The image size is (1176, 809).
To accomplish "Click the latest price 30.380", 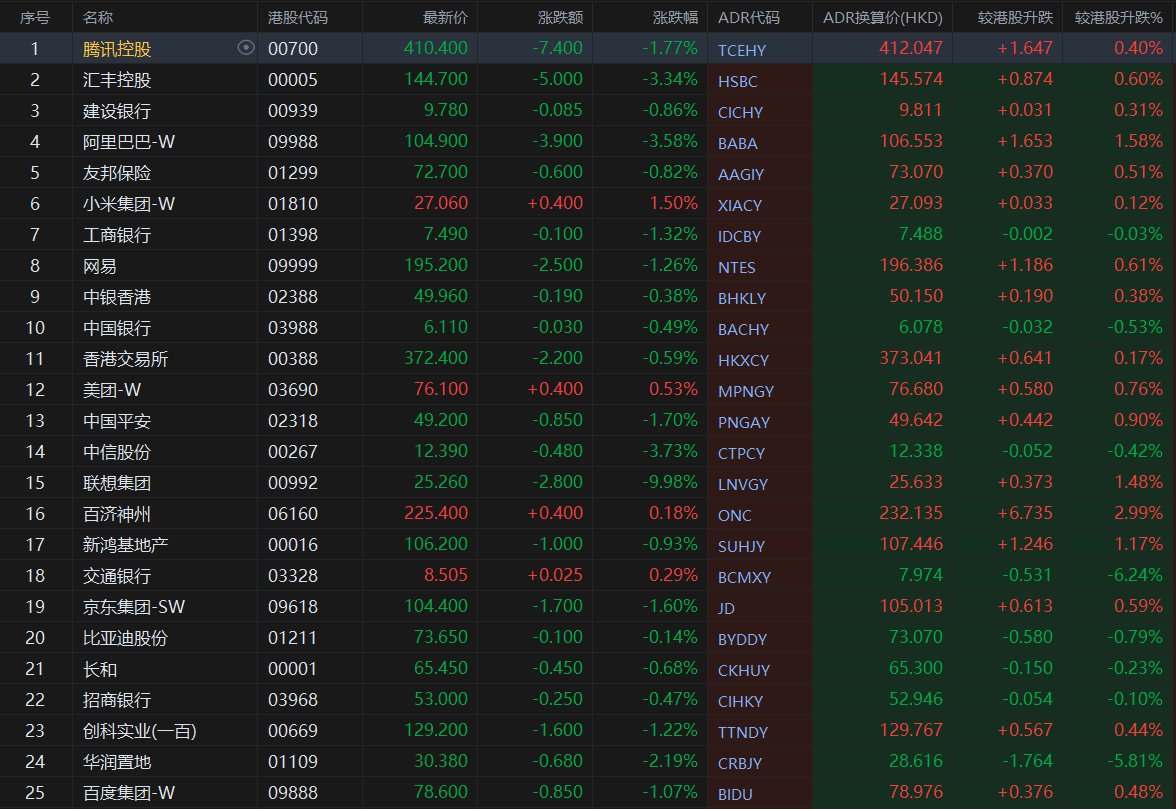I will (x=440, y=761).
